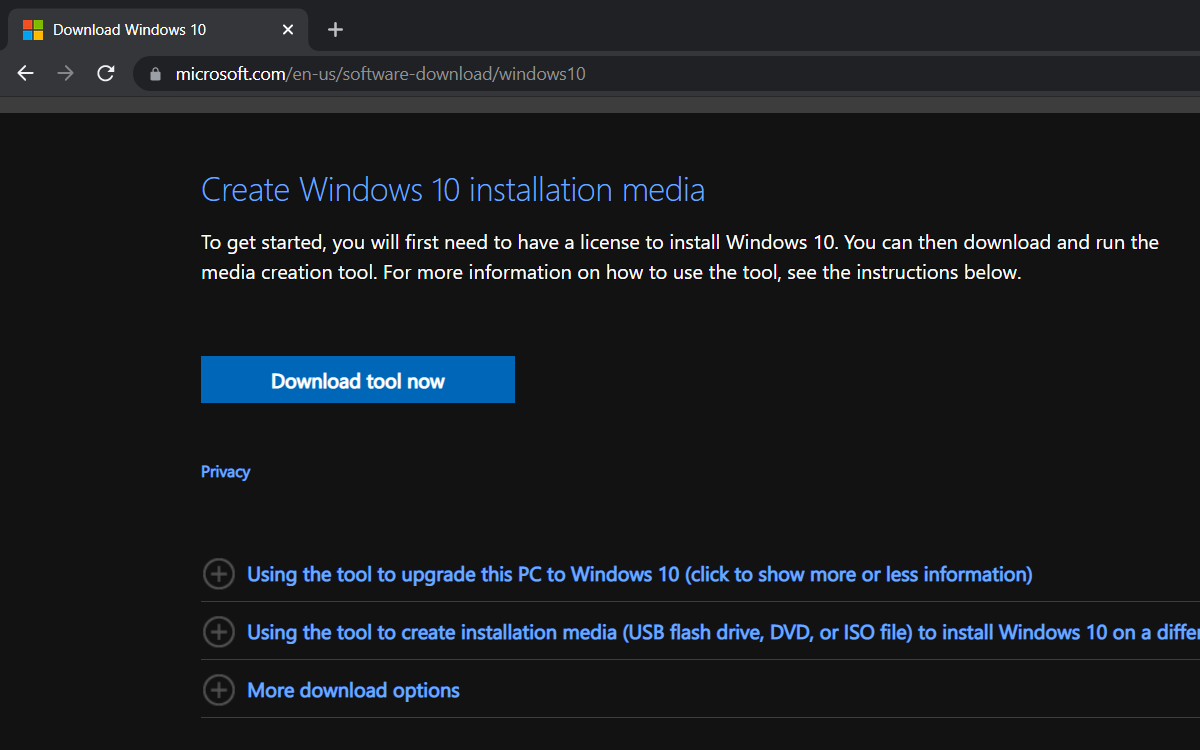
Task: Expand plus icon for More download options
Action: (218, 690)
